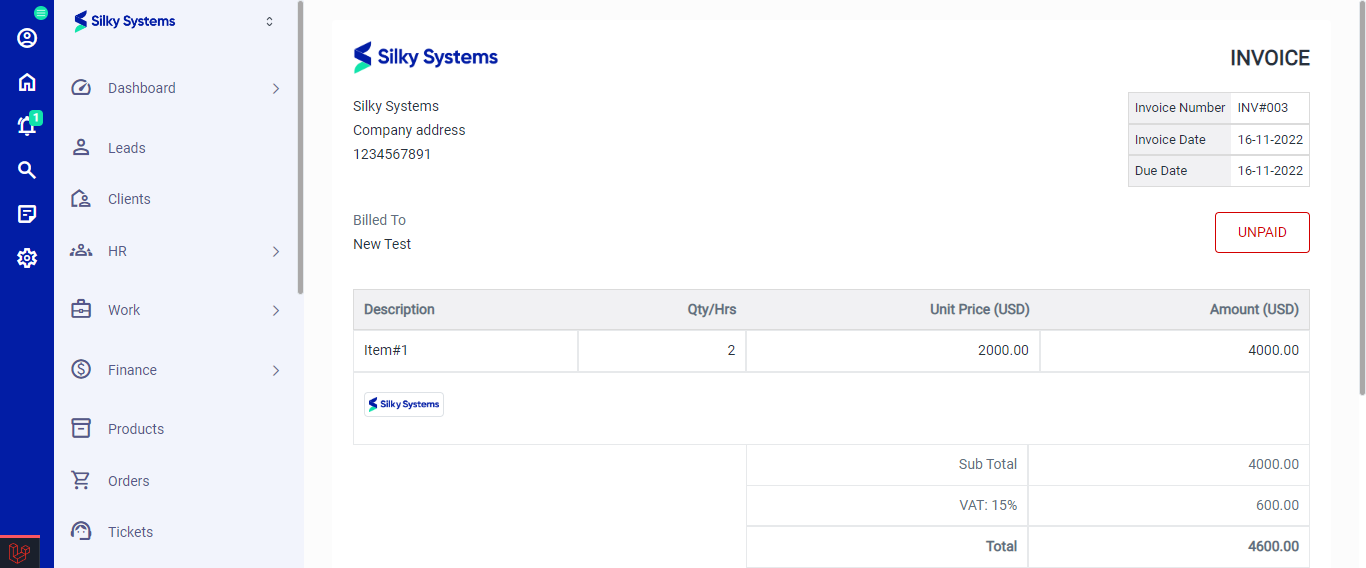Click the Clients building icon
The image size is (1366, 568).
click(x=81, y=199)
